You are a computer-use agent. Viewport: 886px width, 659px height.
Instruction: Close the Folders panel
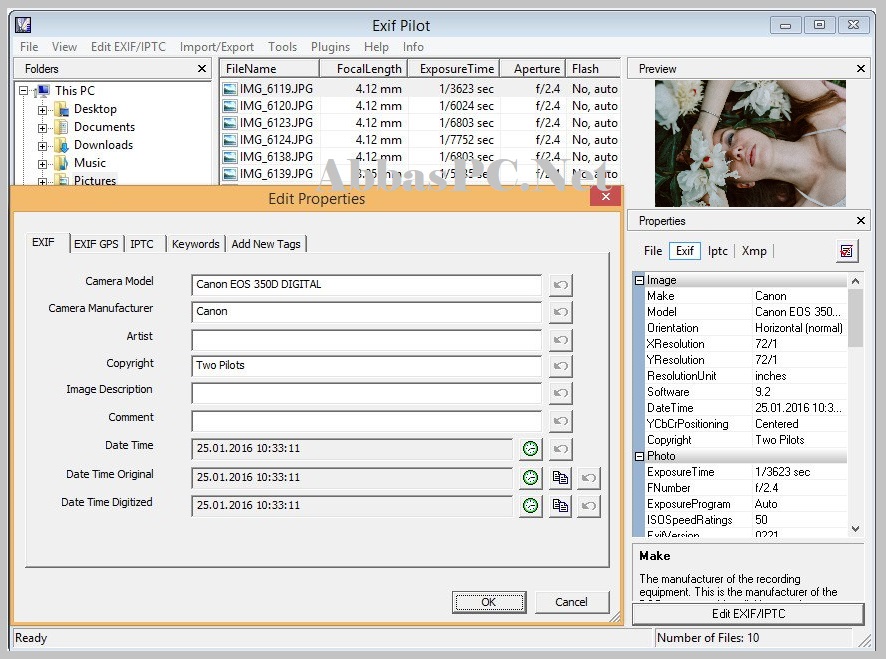pos(202,68)
